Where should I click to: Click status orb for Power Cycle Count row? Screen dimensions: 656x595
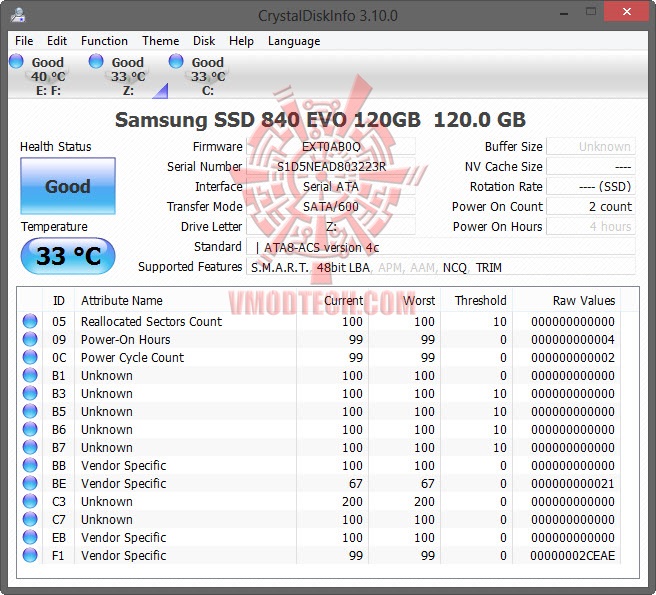[x=30, y=357]
